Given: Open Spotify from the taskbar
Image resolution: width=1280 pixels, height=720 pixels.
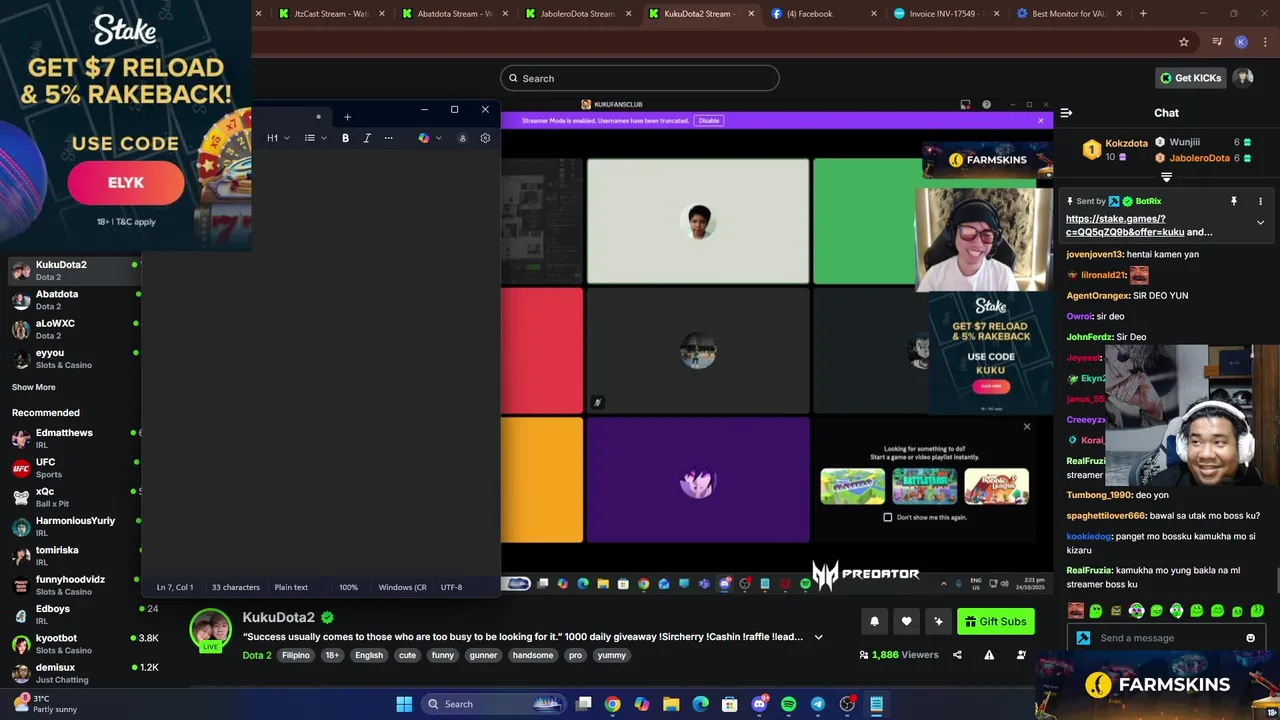Looking at the screenshot, I should [x=788, y=704].
